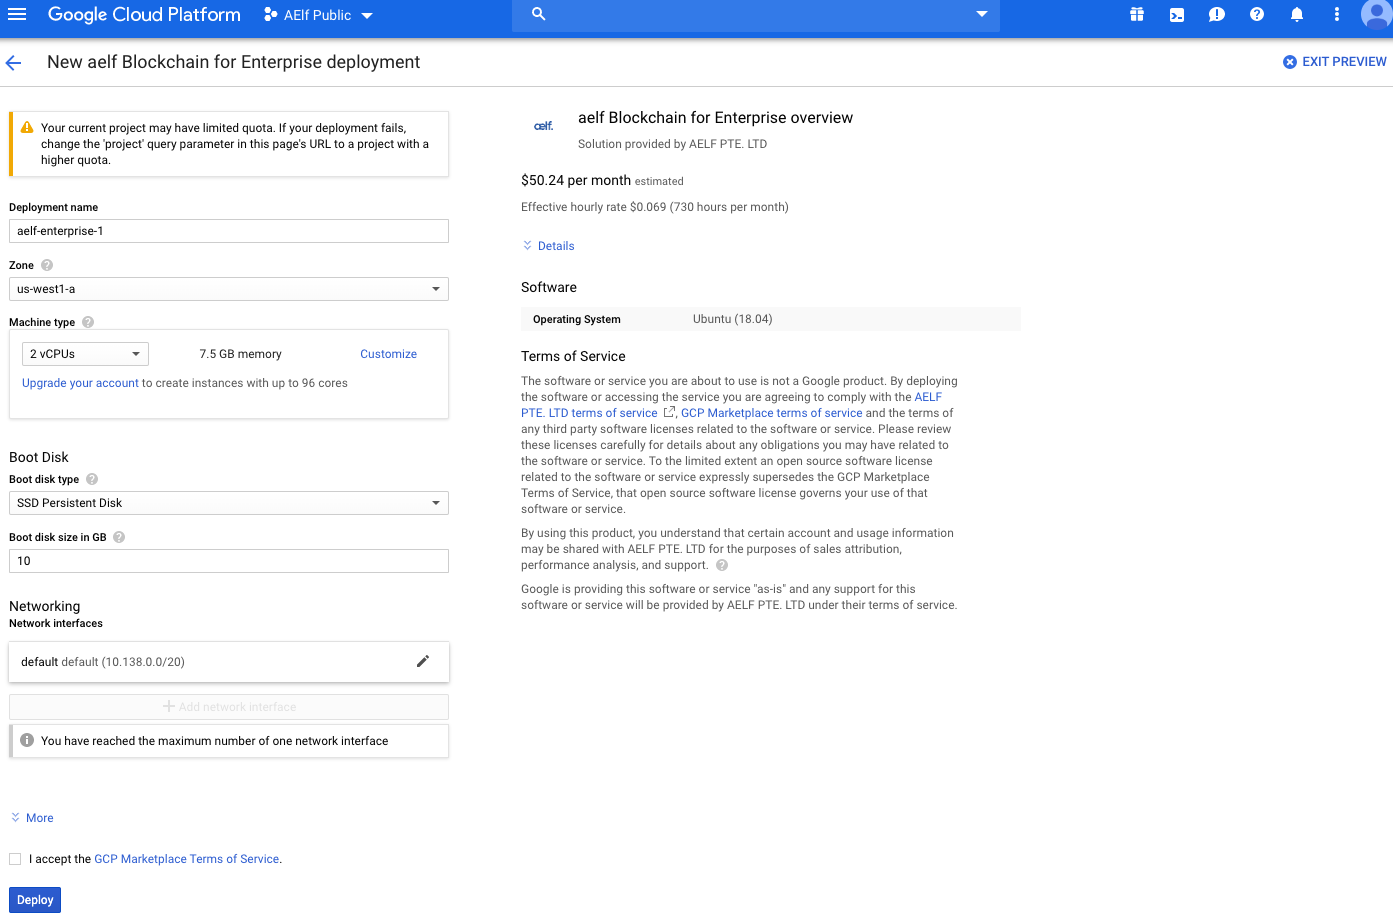Expand the search bar dropdown arrow

pyautogui.click(x=982, y=14)
